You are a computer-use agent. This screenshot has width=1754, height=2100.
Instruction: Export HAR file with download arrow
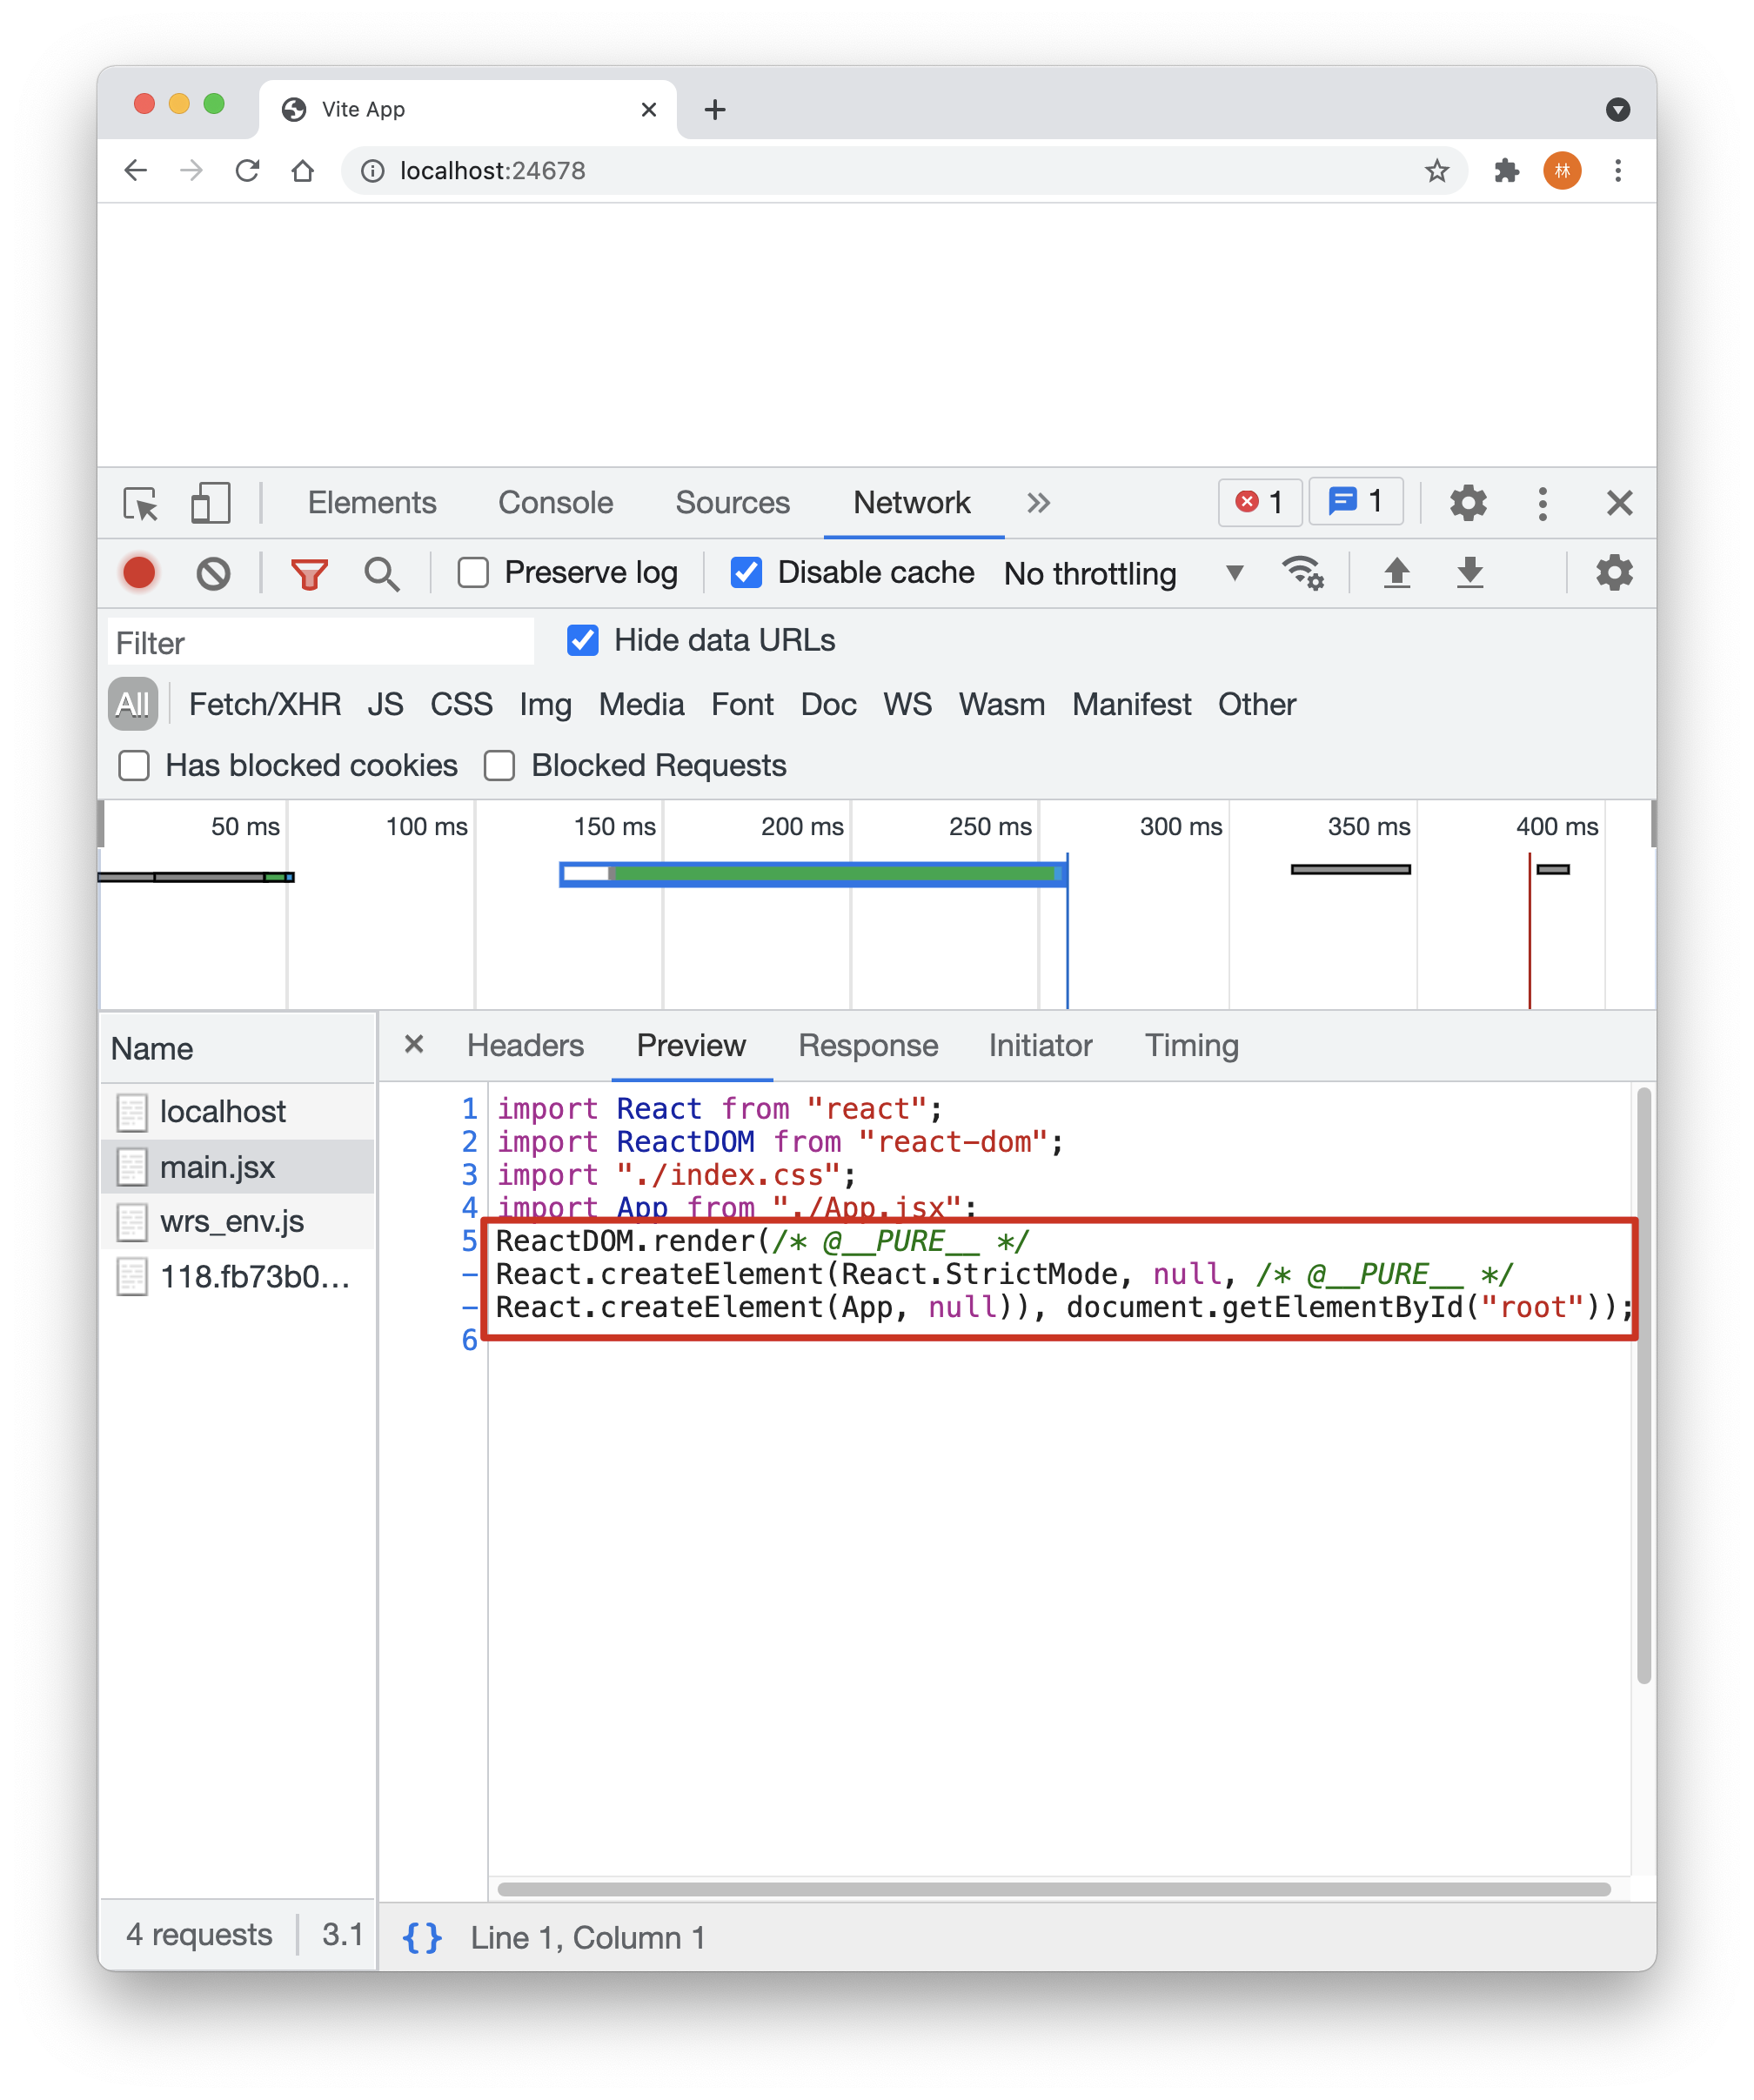pyautogui.click(x=1469, y=573)
